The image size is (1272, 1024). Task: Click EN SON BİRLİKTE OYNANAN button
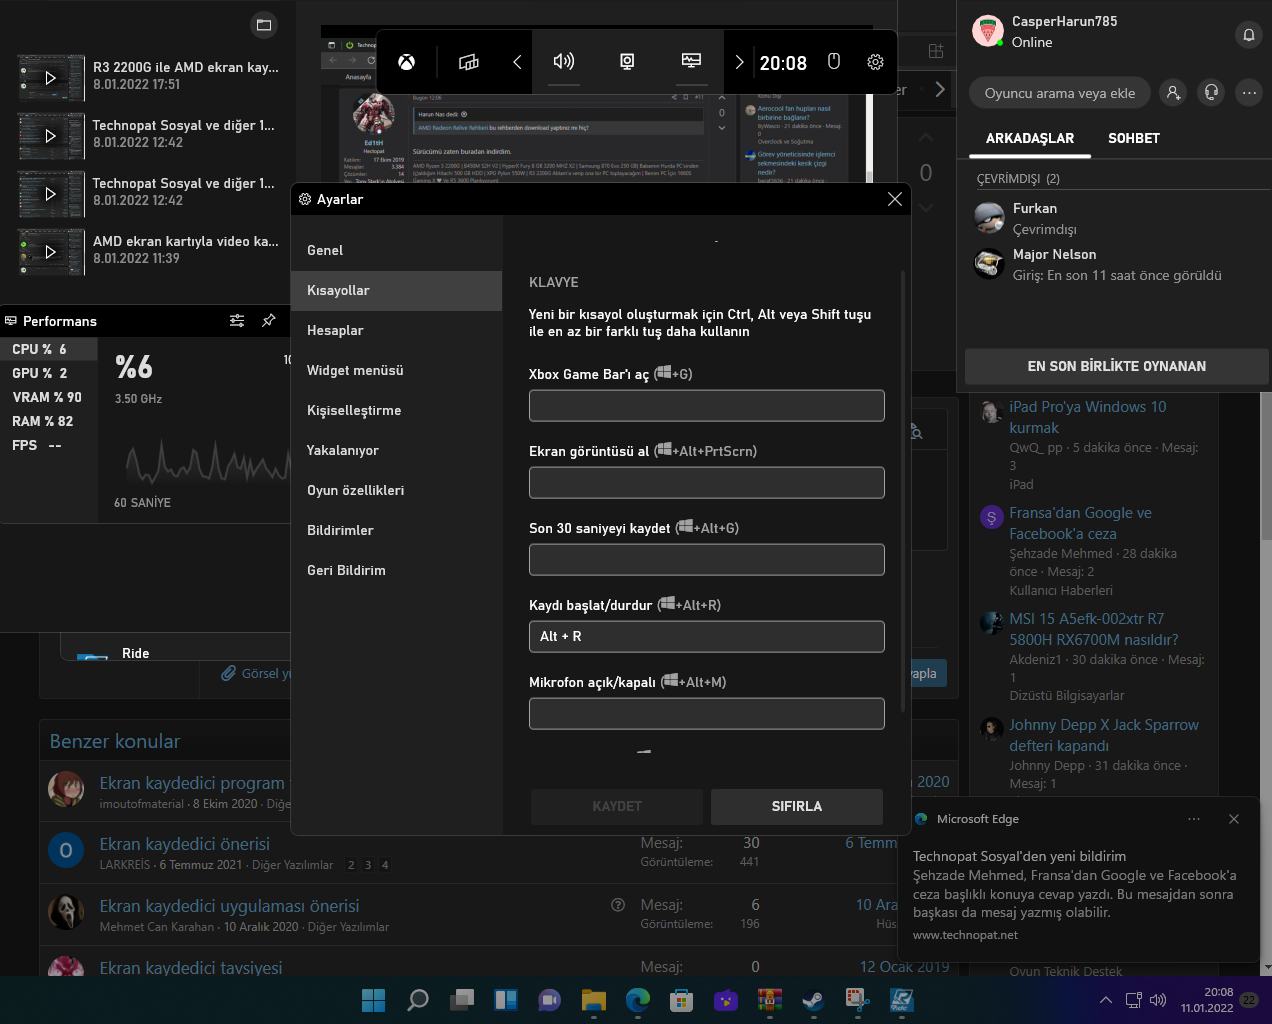pyautogui.click(x=1117, y=366)
